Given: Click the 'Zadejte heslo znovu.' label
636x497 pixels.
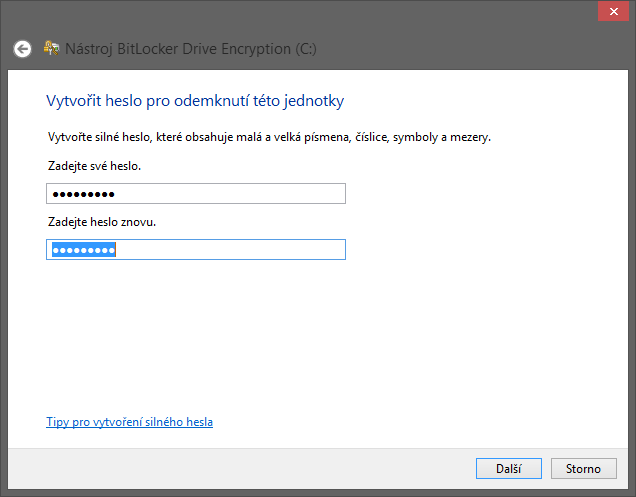Looking at the screenshot, I should (102, 222).
